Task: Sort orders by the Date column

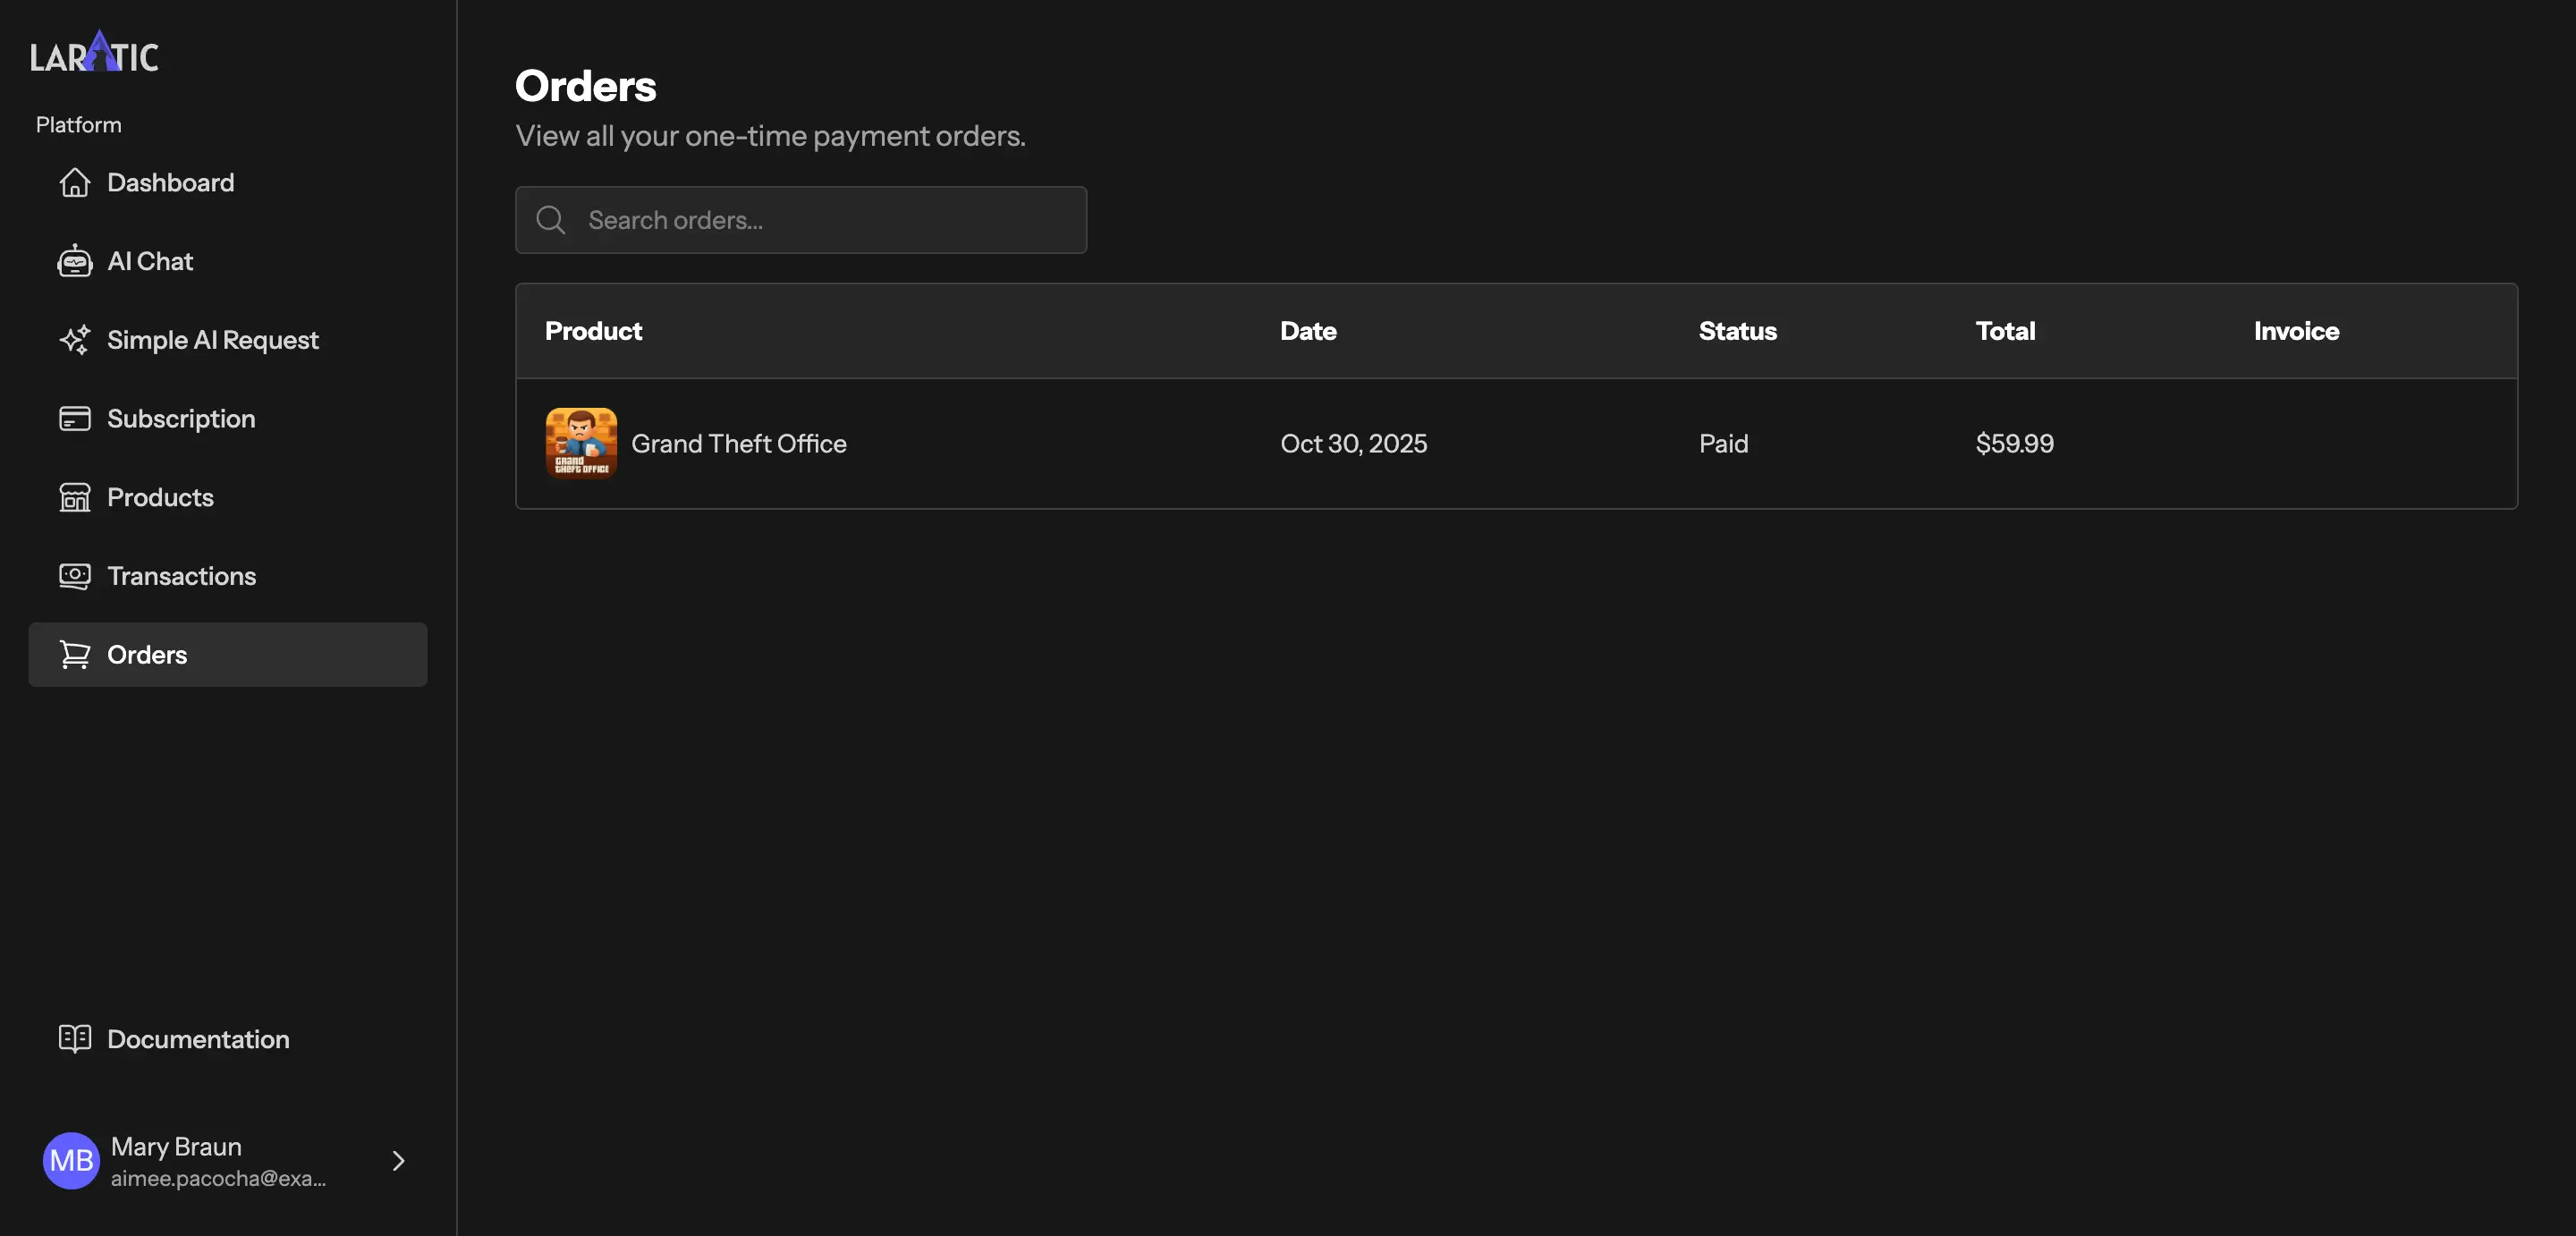Action: (x=1307, y=331)
